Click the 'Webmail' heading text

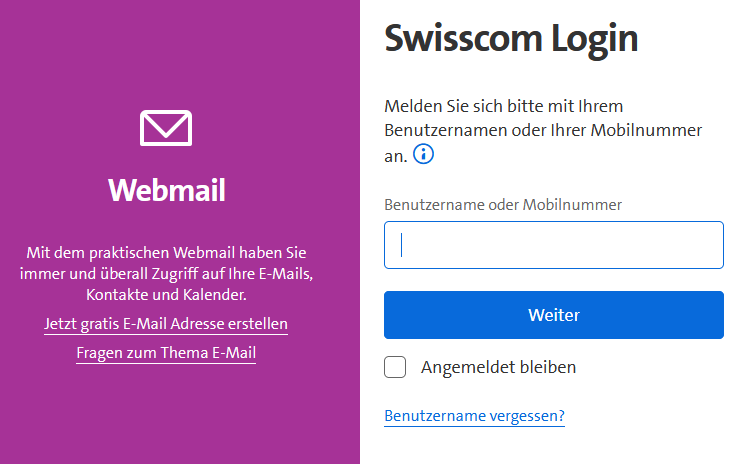166,190
